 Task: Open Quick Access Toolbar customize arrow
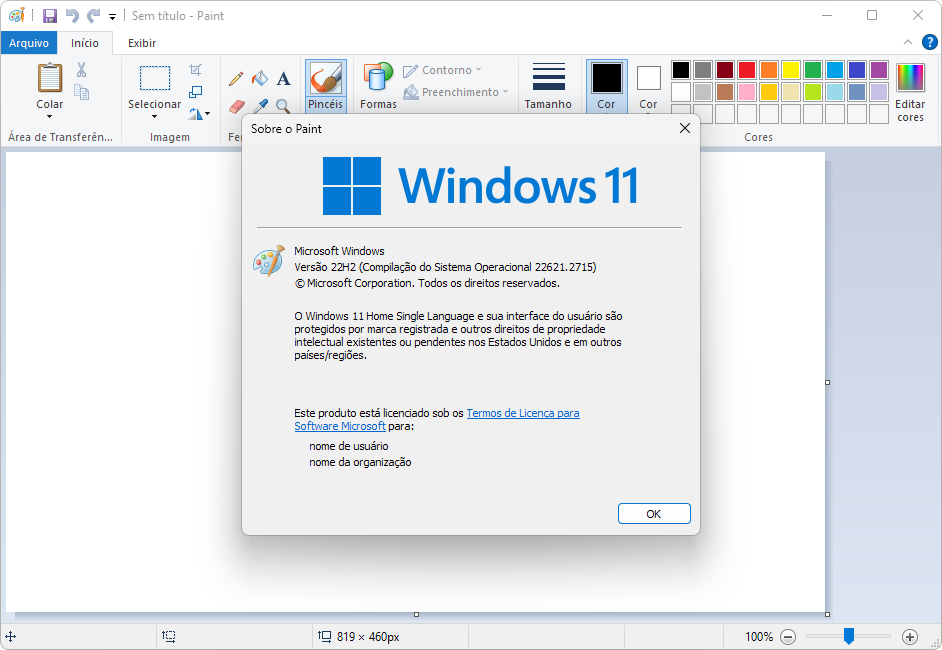[112, 17]
